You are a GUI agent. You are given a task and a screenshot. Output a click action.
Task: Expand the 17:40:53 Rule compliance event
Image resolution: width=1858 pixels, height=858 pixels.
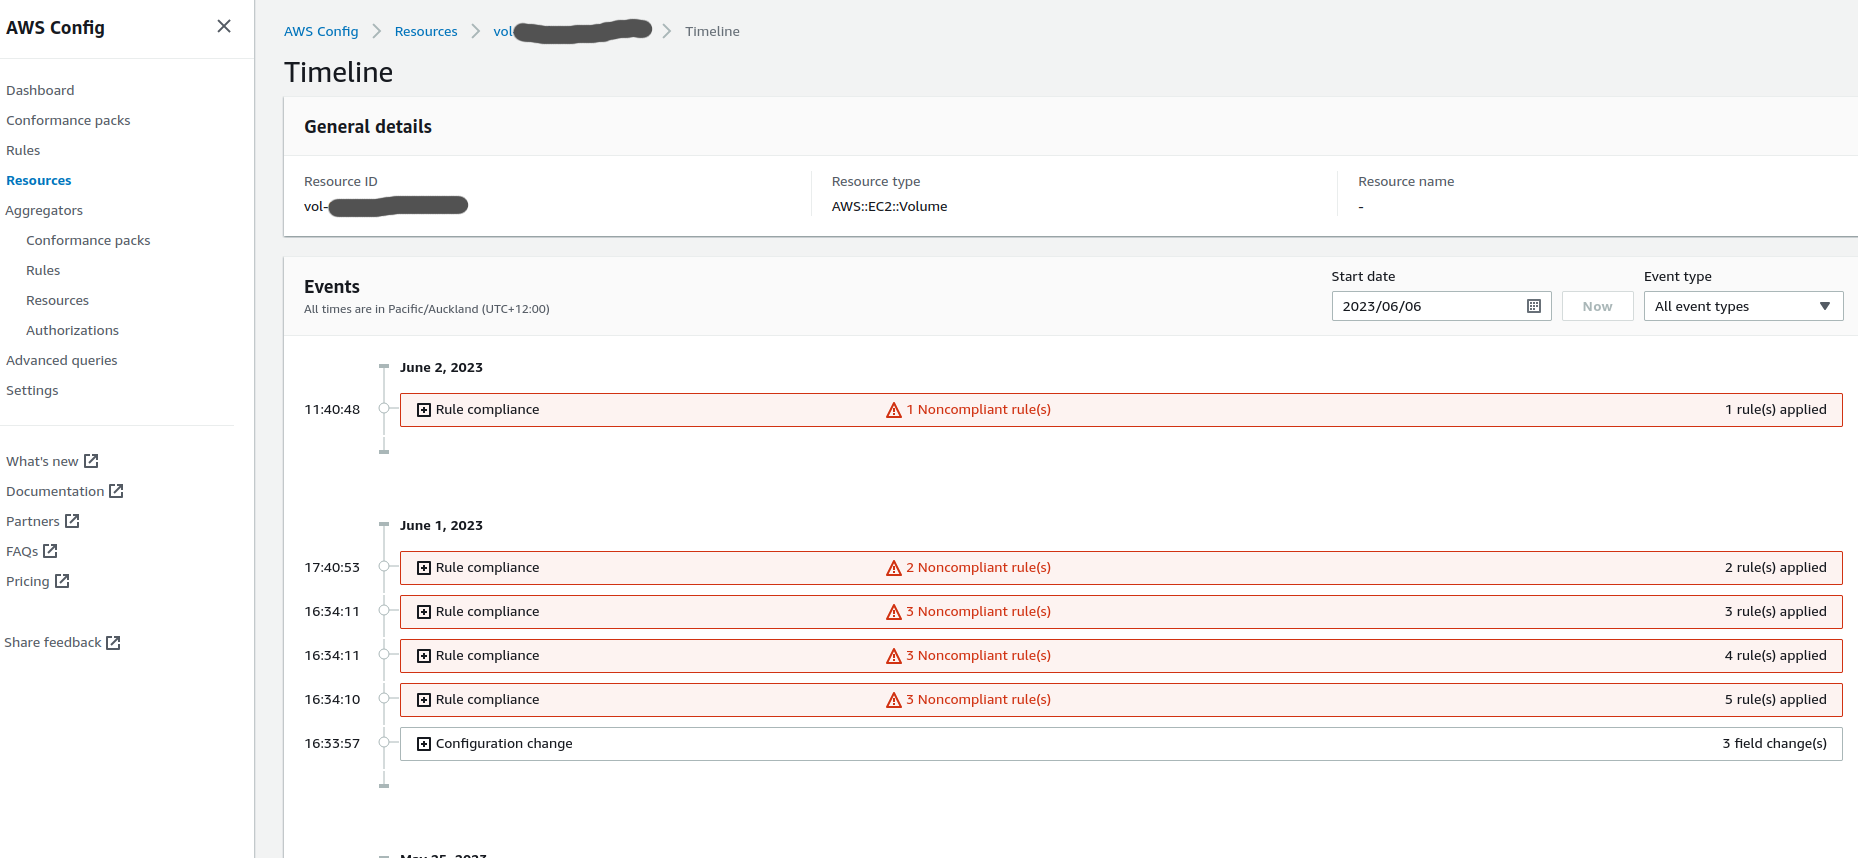(x=424, y=568)
